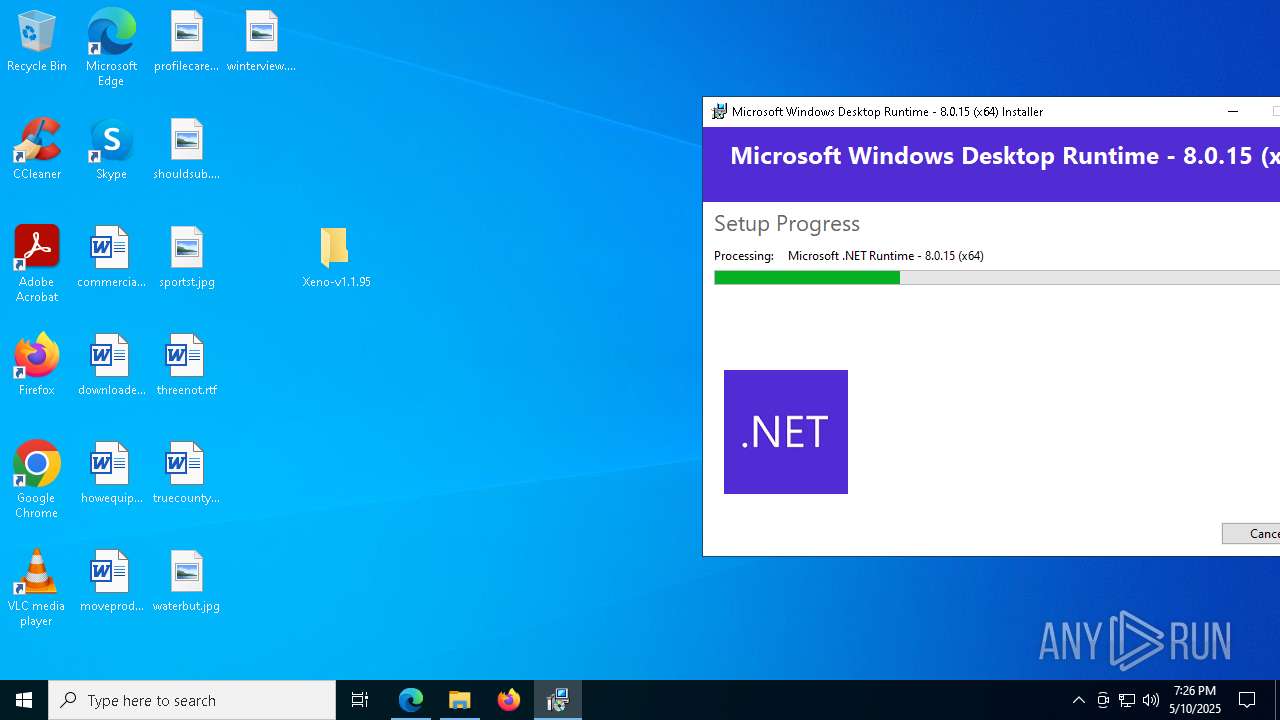
Task: Minimize the Desktop Runtime Installer window
Action: [1233, 112]
